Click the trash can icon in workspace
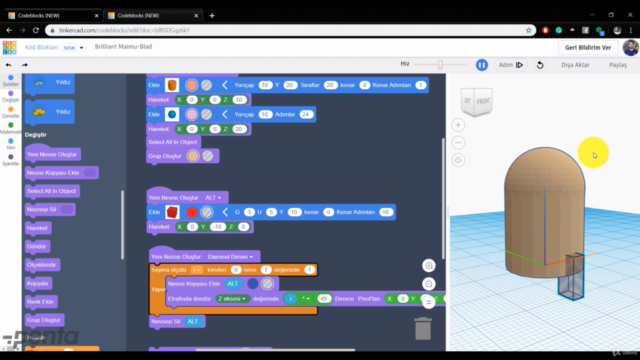 (423, 329)
